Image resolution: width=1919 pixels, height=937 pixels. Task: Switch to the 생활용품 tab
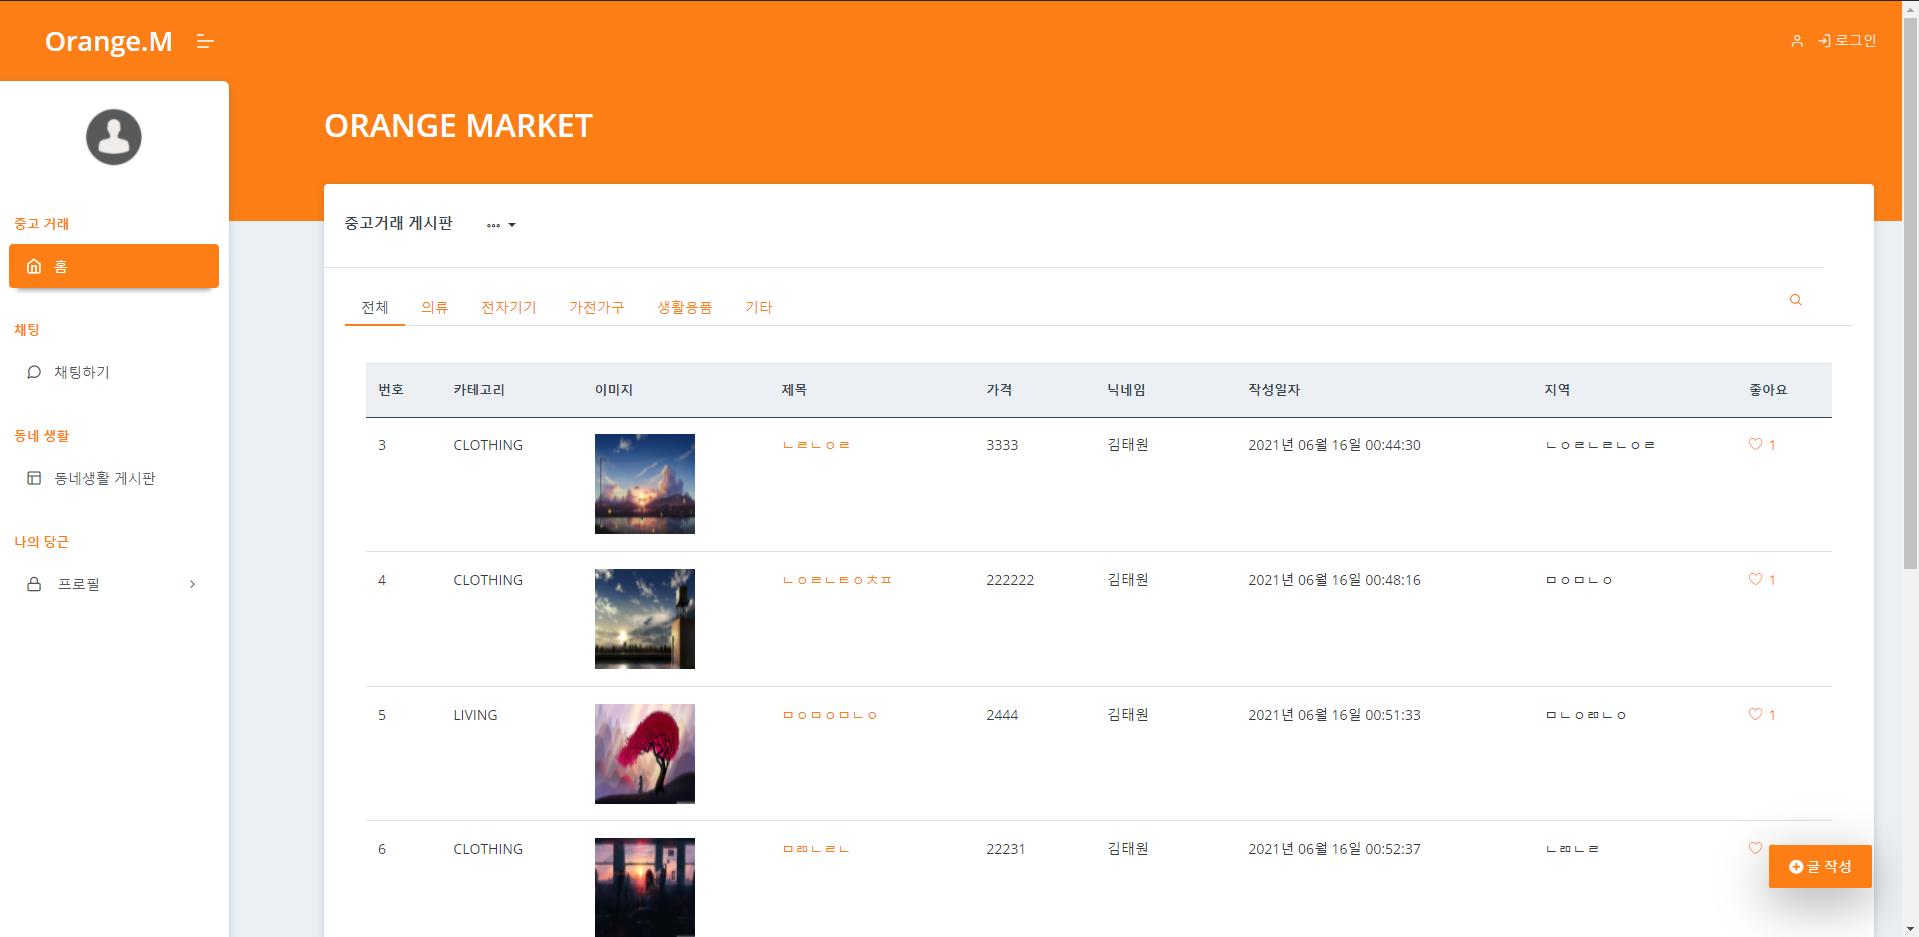685,307
